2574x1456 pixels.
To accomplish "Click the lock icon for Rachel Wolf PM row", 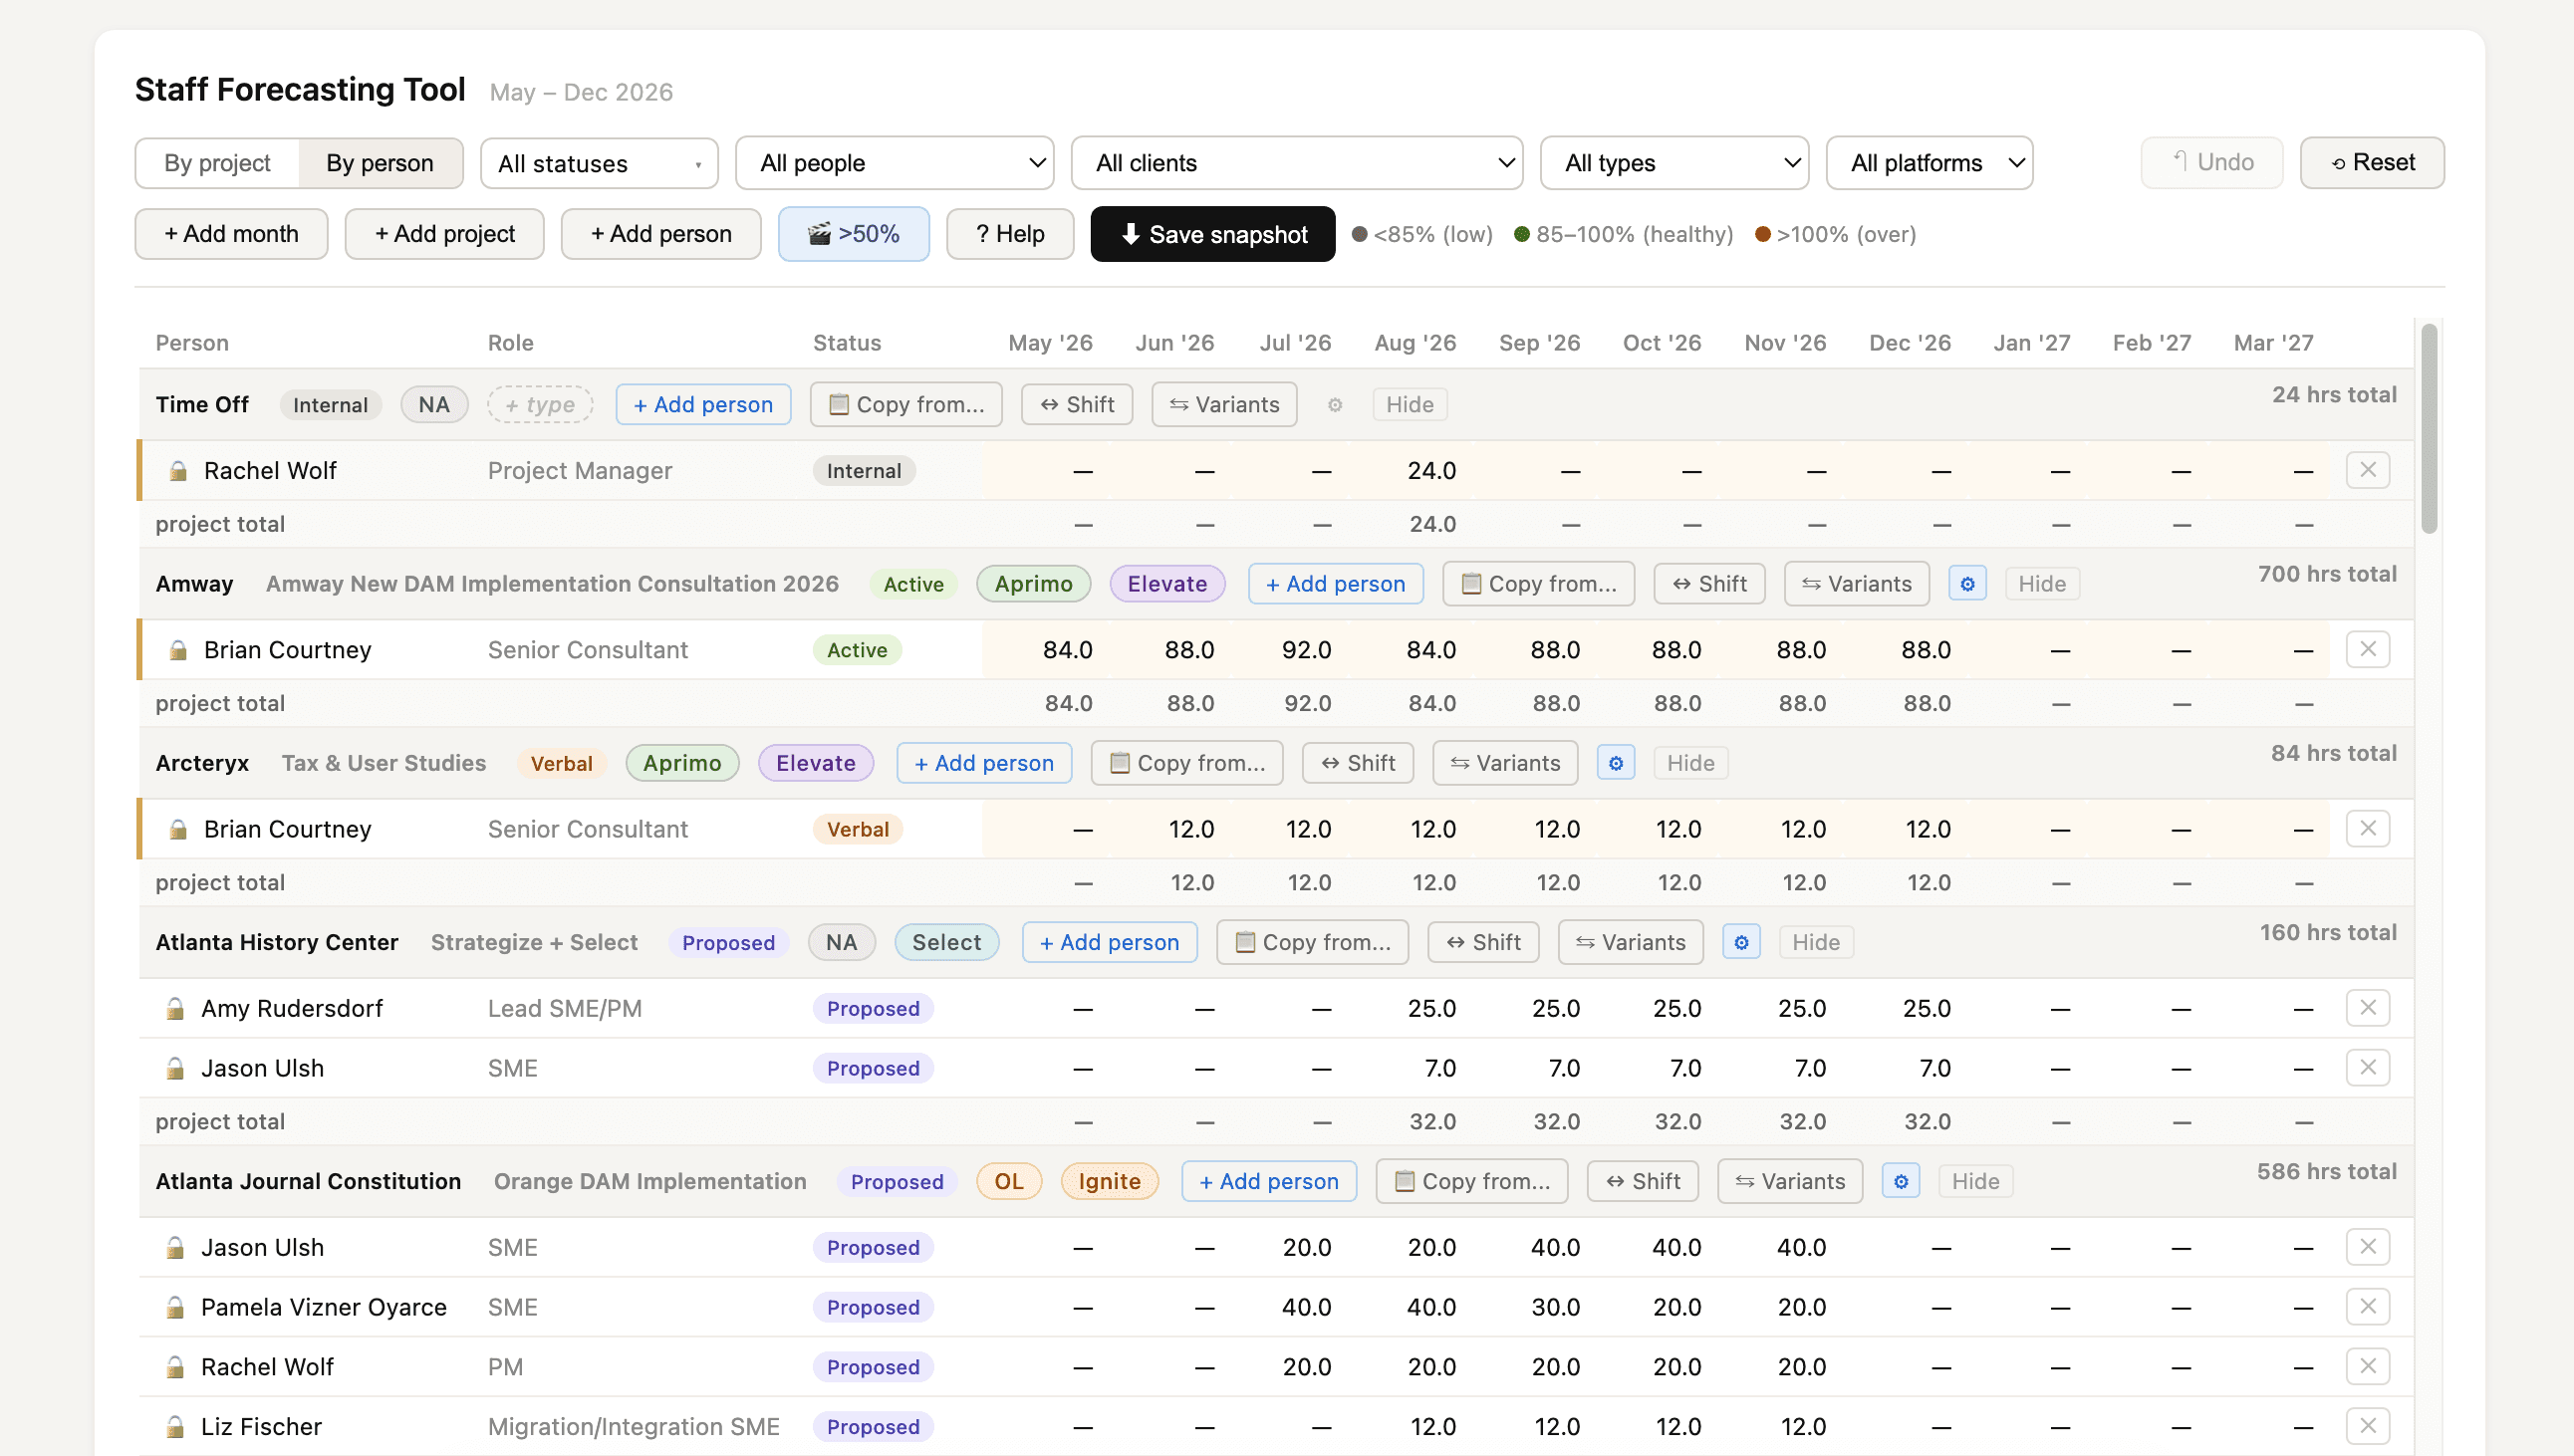I will tap(175, 1367).
